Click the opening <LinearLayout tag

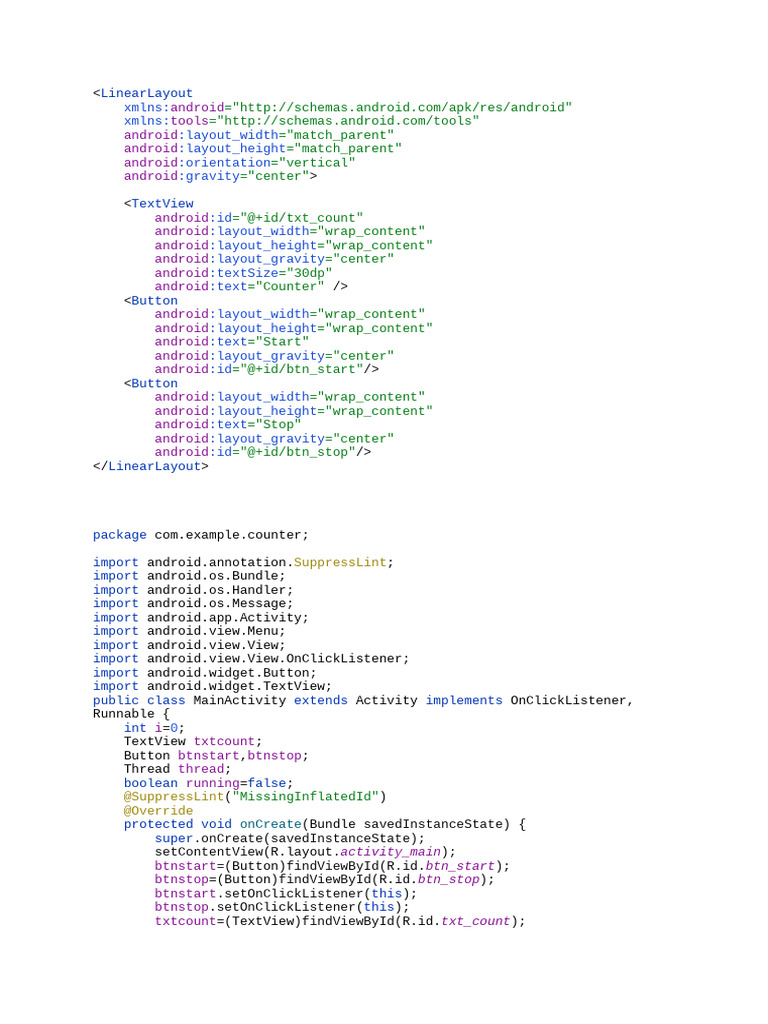pyautogui.click(x=142, y=93)
